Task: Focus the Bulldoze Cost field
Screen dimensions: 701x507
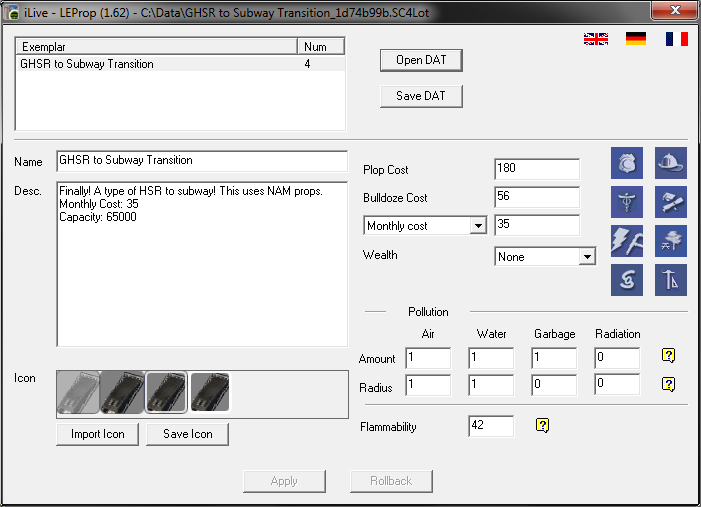Action: 537,197
